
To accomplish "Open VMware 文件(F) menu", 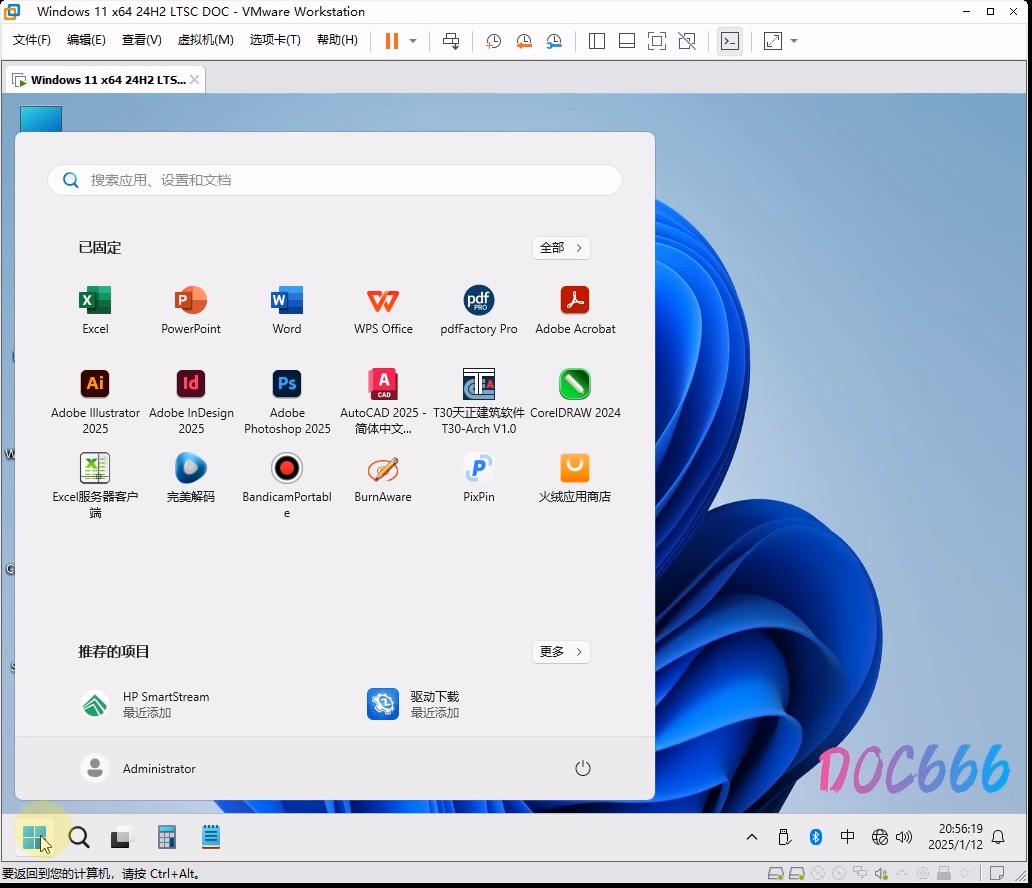I will pyautogui.click(x=32, y=40).
